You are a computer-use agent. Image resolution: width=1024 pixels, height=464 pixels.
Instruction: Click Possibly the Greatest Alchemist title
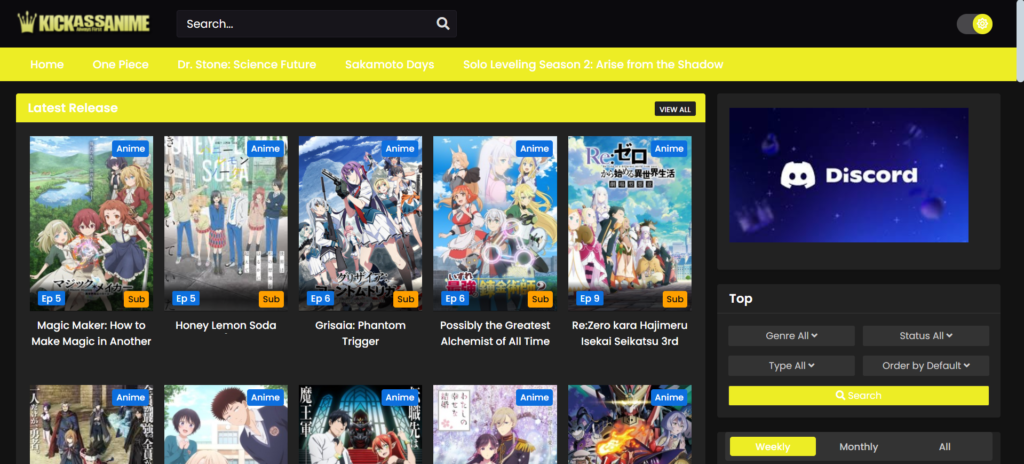pos(495,333)
